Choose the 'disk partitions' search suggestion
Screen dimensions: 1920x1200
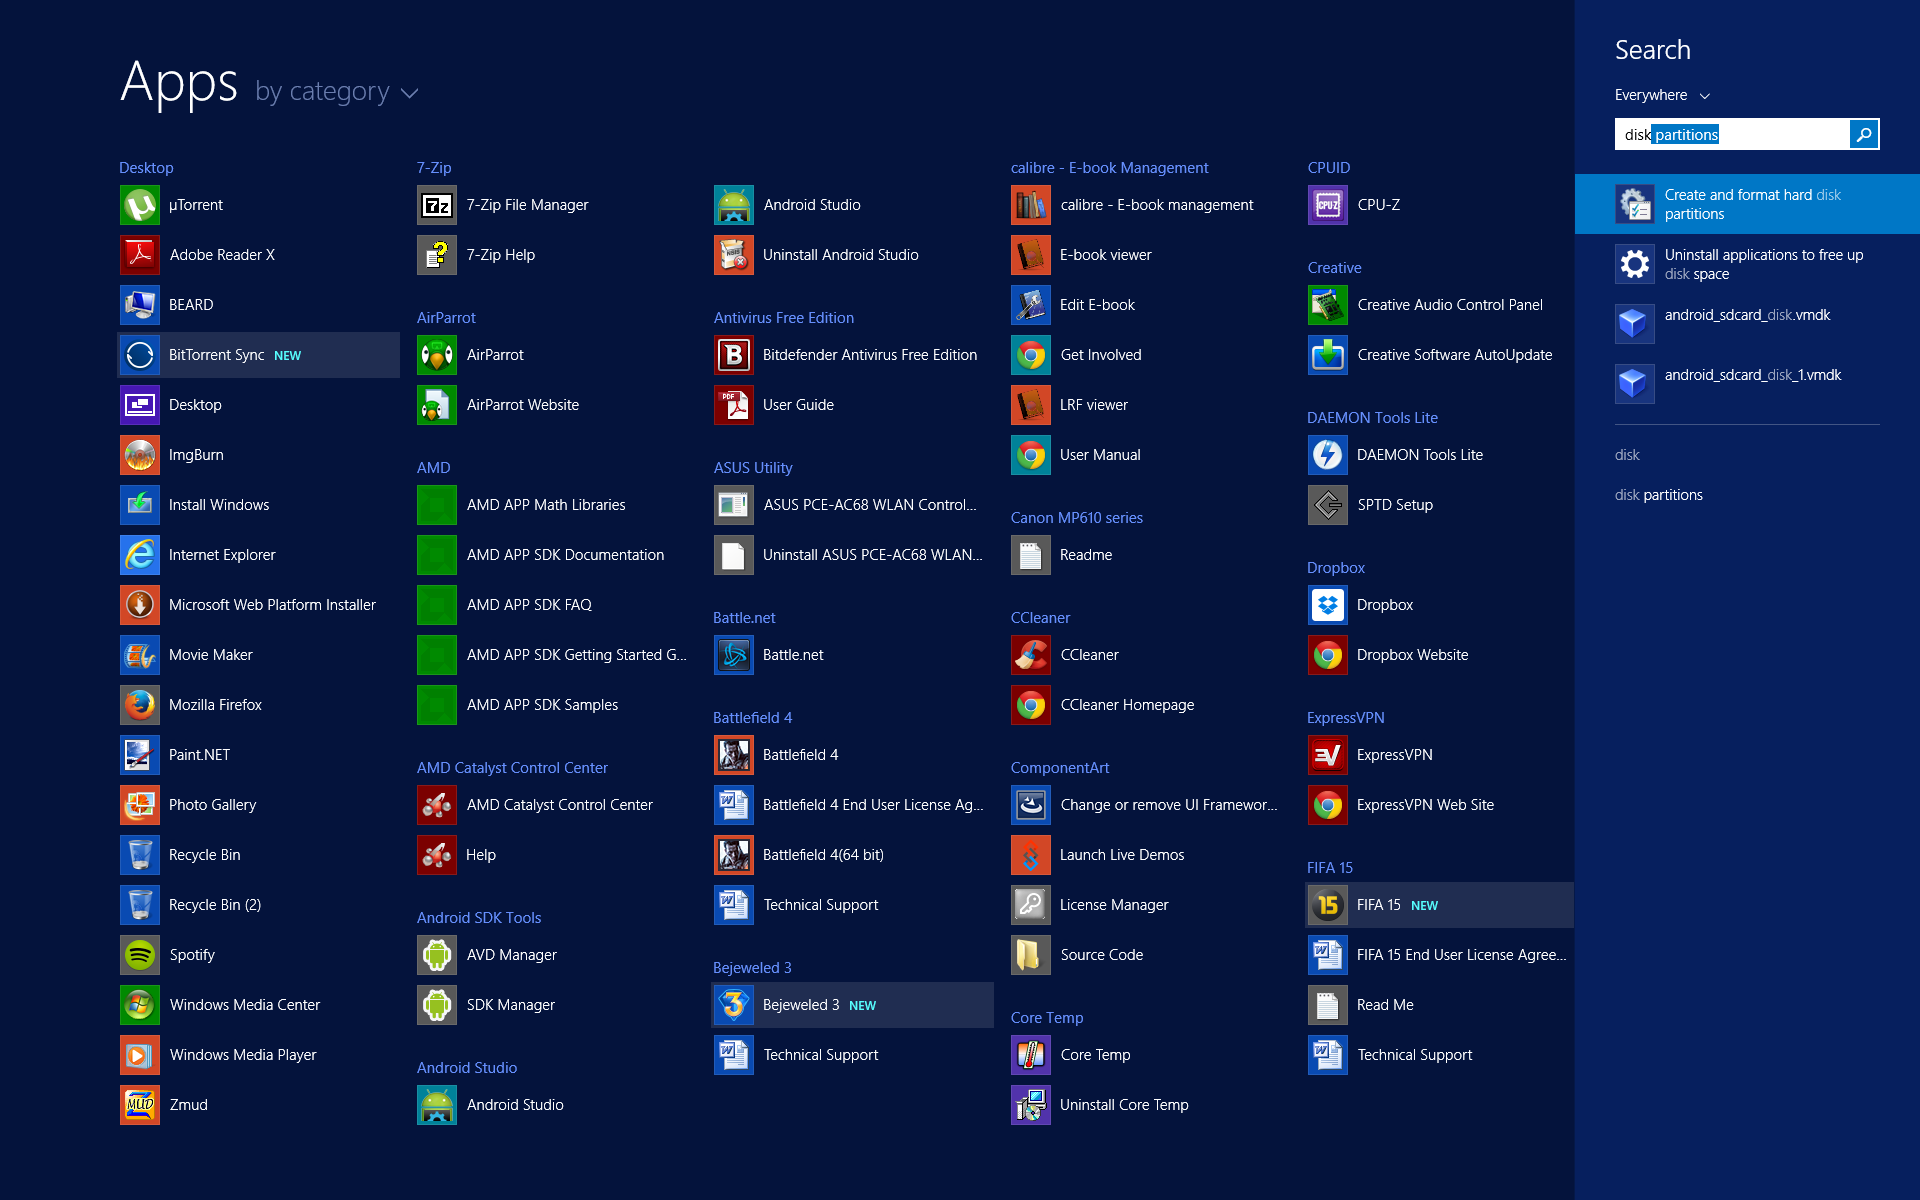[1658, 495]
